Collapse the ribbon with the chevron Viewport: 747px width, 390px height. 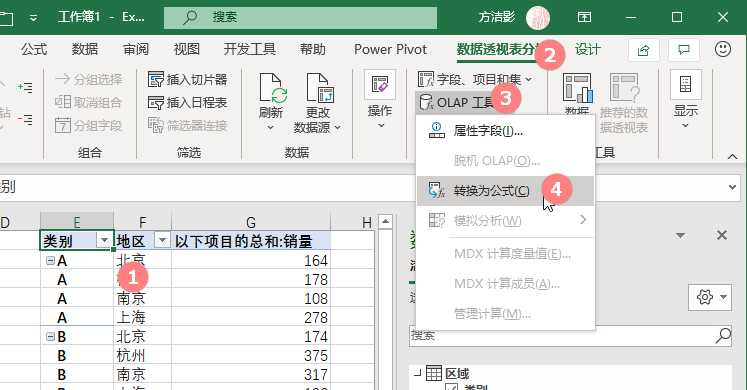(732, 156)
